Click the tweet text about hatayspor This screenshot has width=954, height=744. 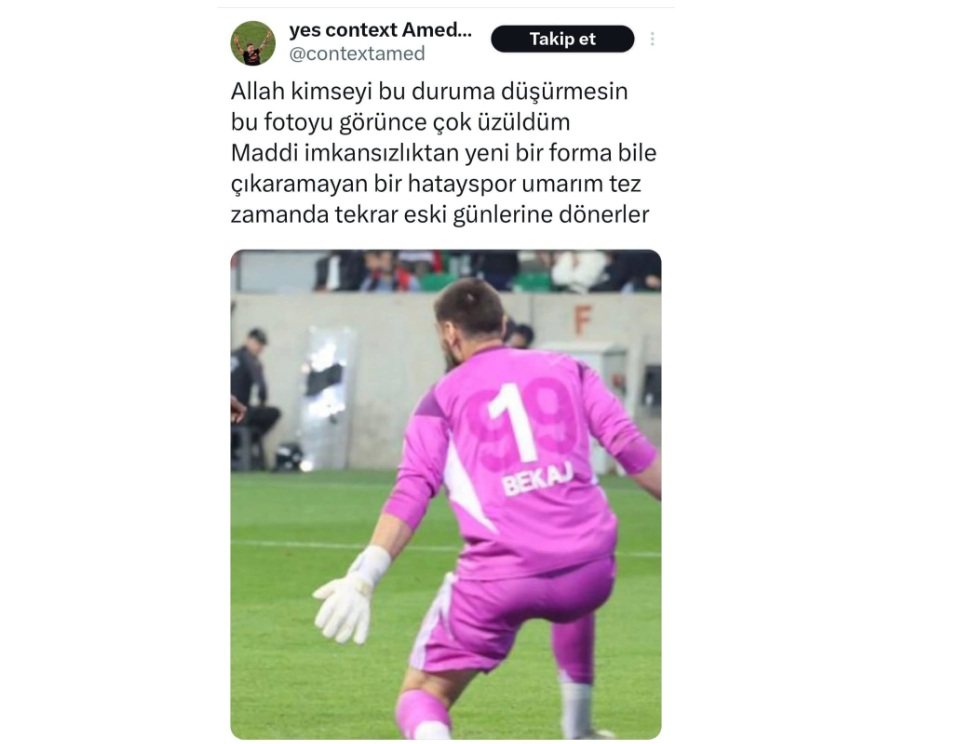coord(444,153)
